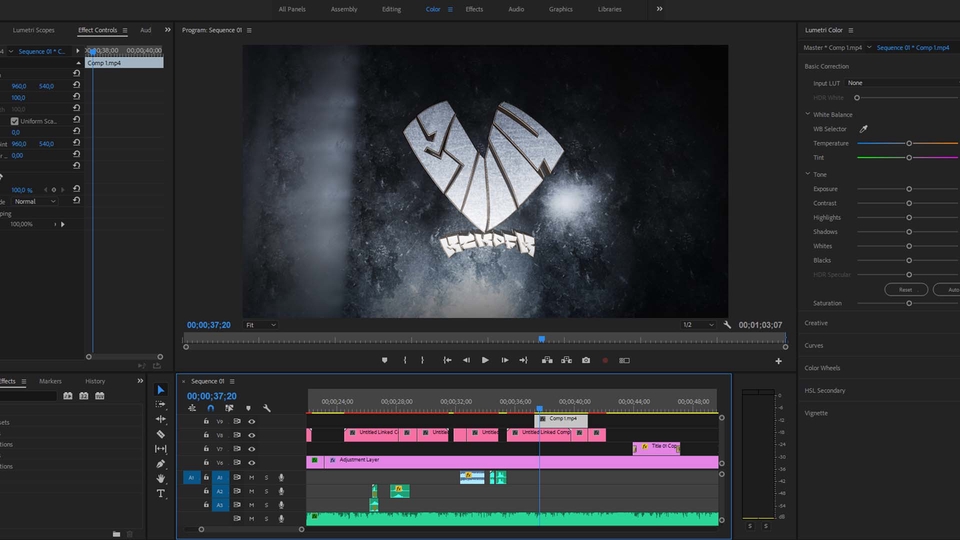The width and height of the screenshot is (960, 540).
Task: Select the Slip tool
Action: coord(160,449)
